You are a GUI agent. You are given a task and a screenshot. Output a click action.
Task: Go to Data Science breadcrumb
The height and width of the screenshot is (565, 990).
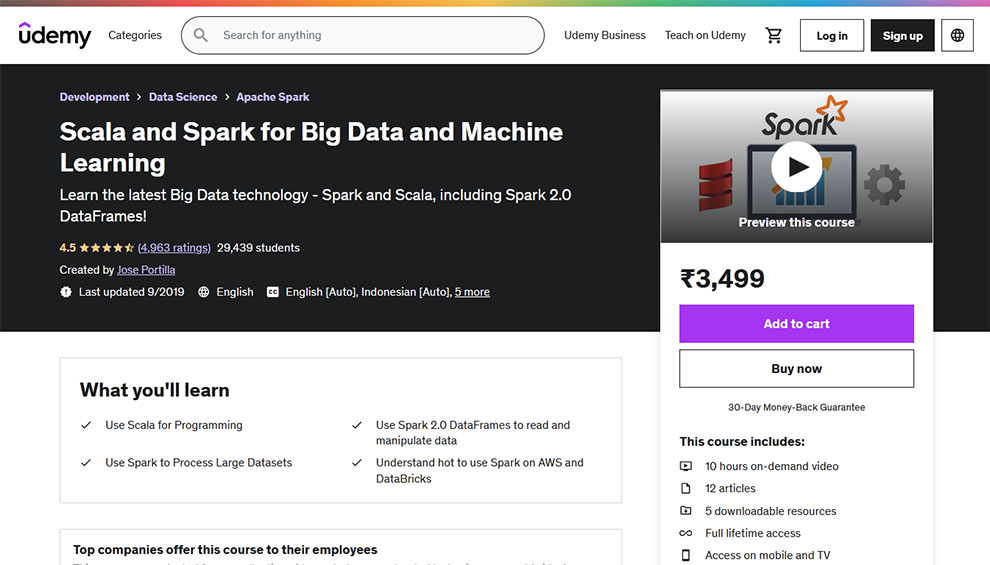click(183, 97)
